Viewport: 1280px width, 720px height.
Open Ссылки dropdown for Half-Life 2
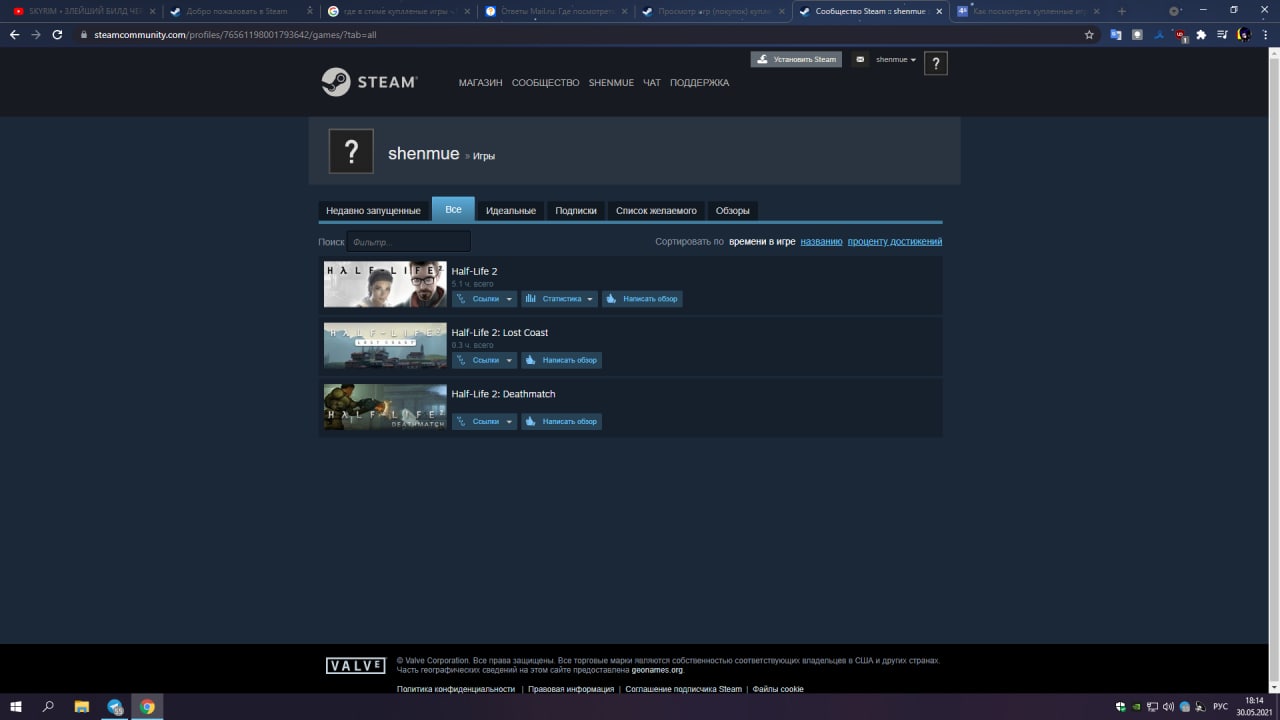tap(484, 299)
